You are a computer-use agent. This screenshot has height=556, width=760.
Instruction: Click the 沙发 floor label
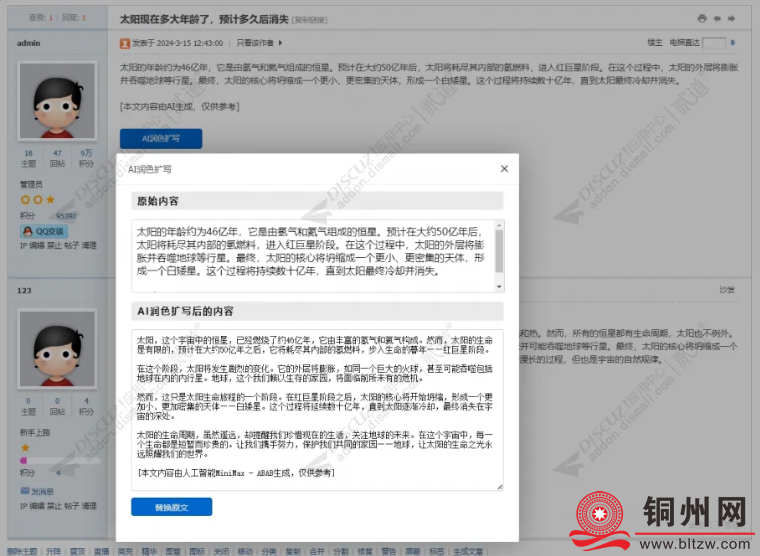727,290
